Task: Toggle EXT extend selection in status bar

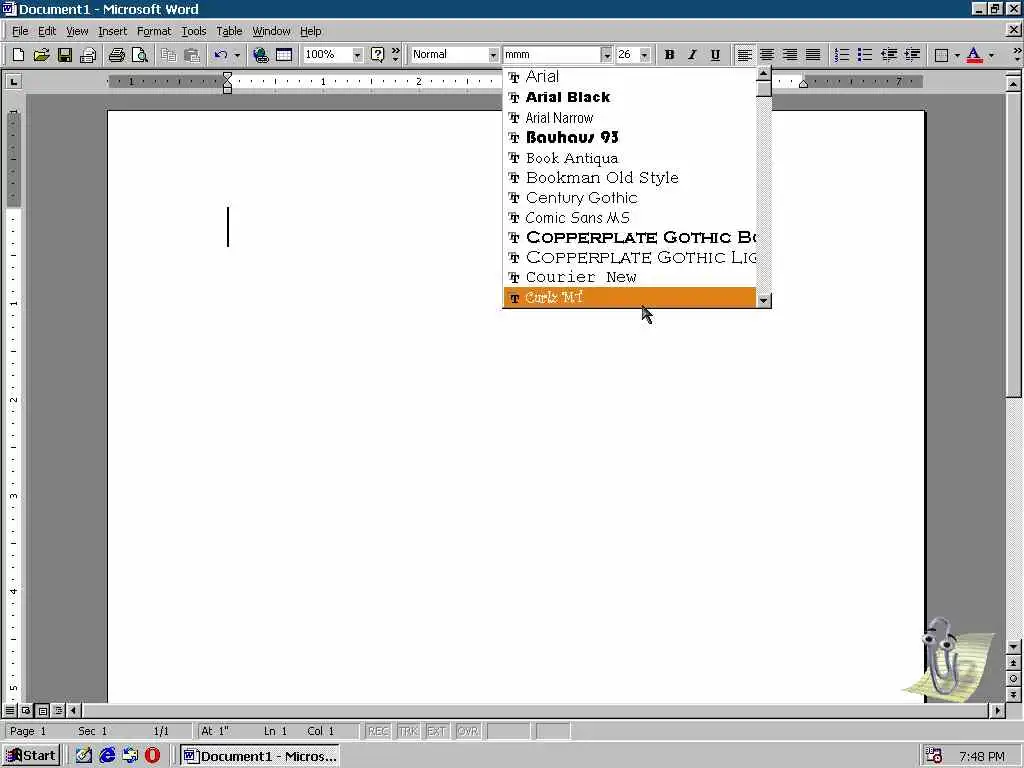Action: pyautogui.click(x=436, y=731)
